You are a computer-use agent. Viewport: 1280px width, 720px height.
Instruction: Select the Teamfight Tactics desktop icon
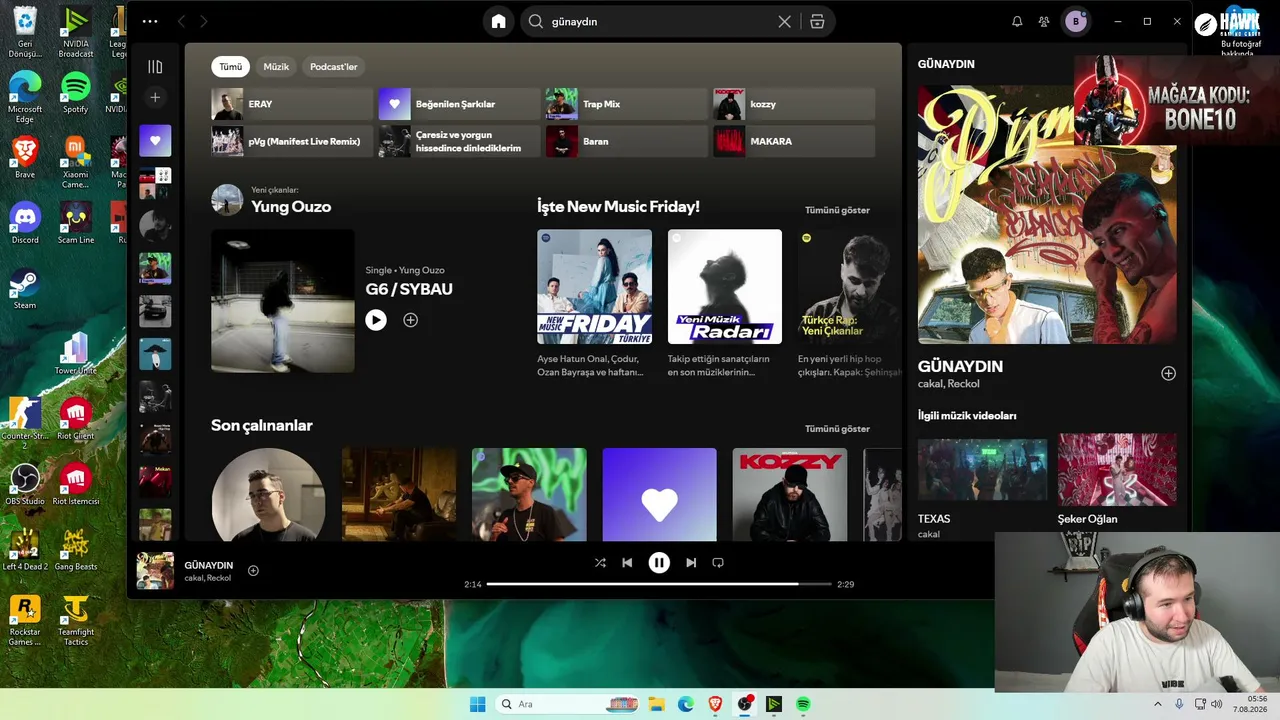(76, 621)
